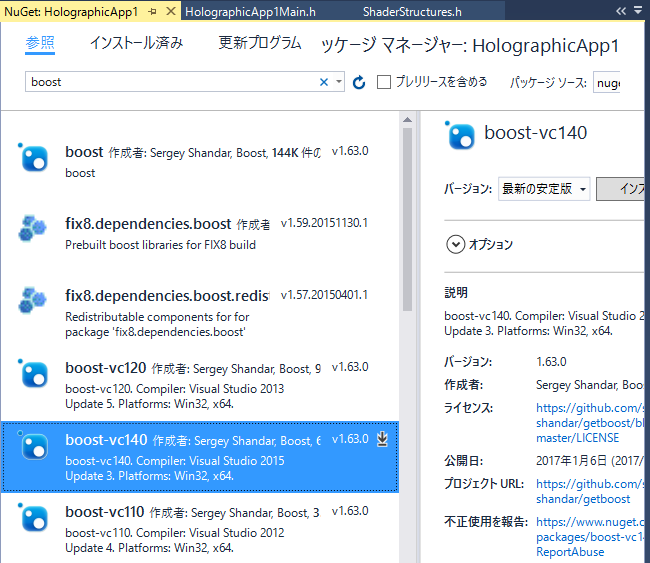This screenshot has width=650, height=563.
Task: Click the 説明 heading in details pane
Action: 456,293
